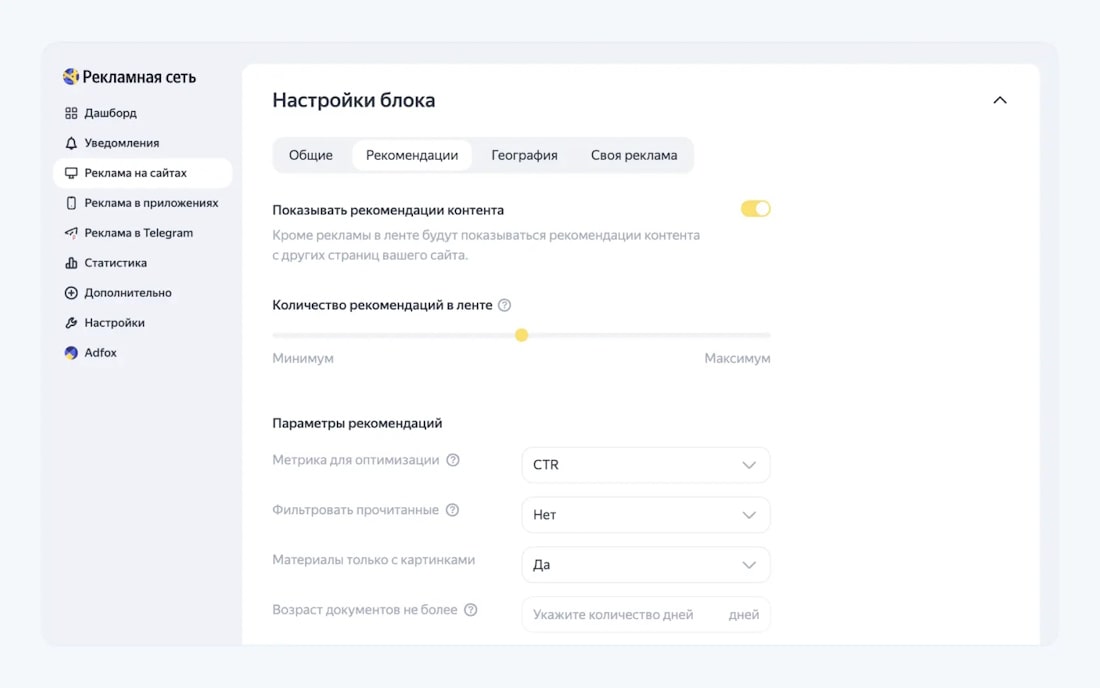This screenshot has width=1100, height=688.
Task: Click the recommendations quantity slider handle
Action: tap(521, 335)
